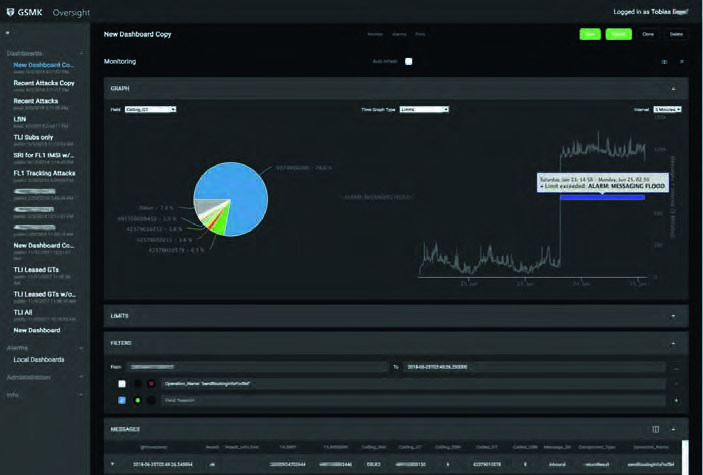Click the Operation_Name column header
This screenshot has height=475, width=703.
(x=651, y=447)
